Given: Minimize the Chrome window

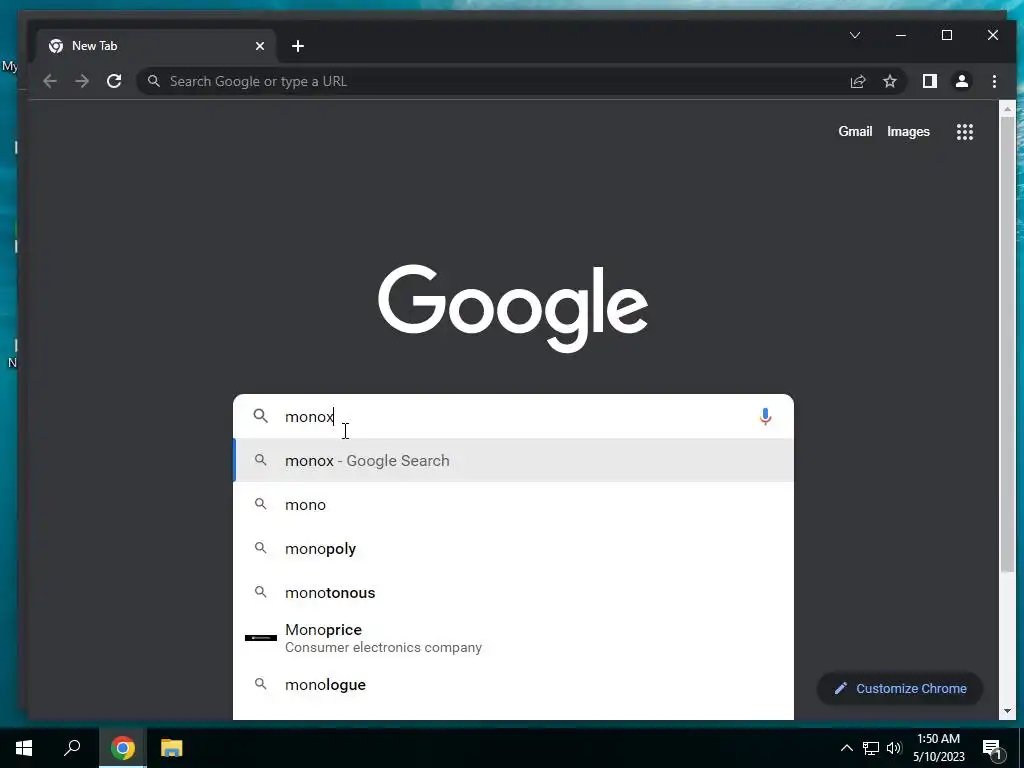Looking at the screenshot, I should [901, 35].
